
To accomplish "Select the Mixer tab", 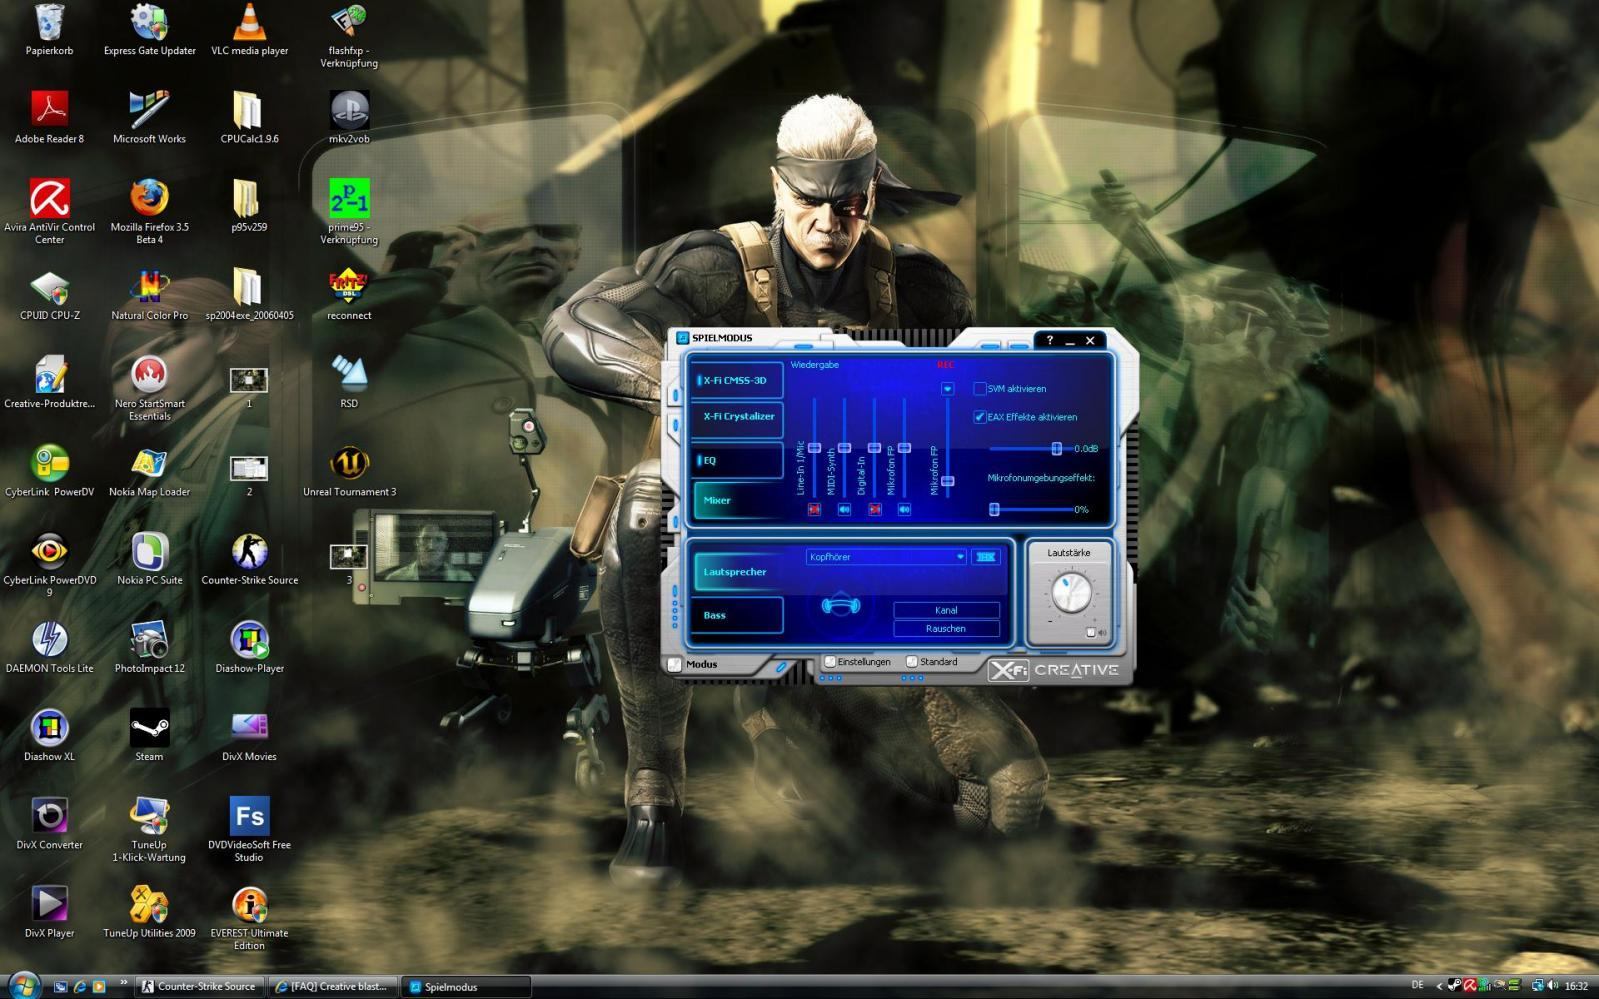I will point(738,500).
